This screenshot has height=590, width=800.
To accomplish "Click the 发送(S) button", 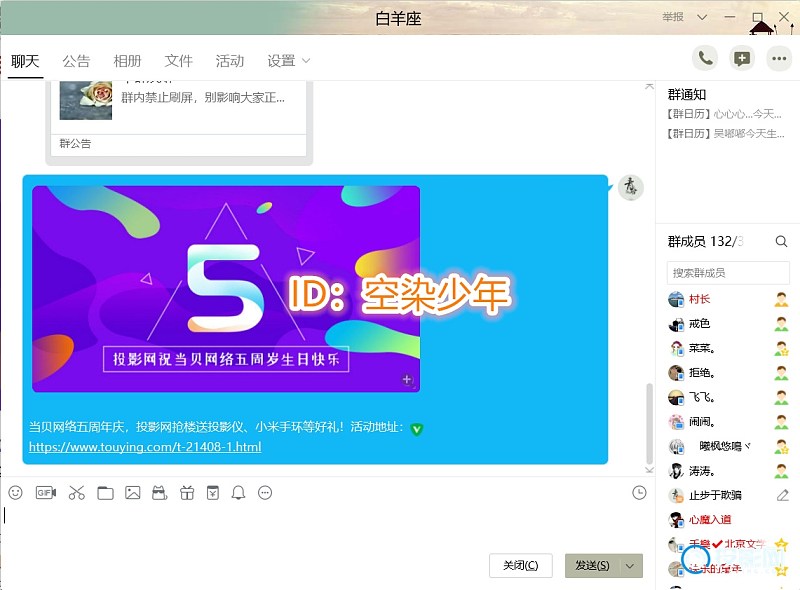I will point(592,566).
